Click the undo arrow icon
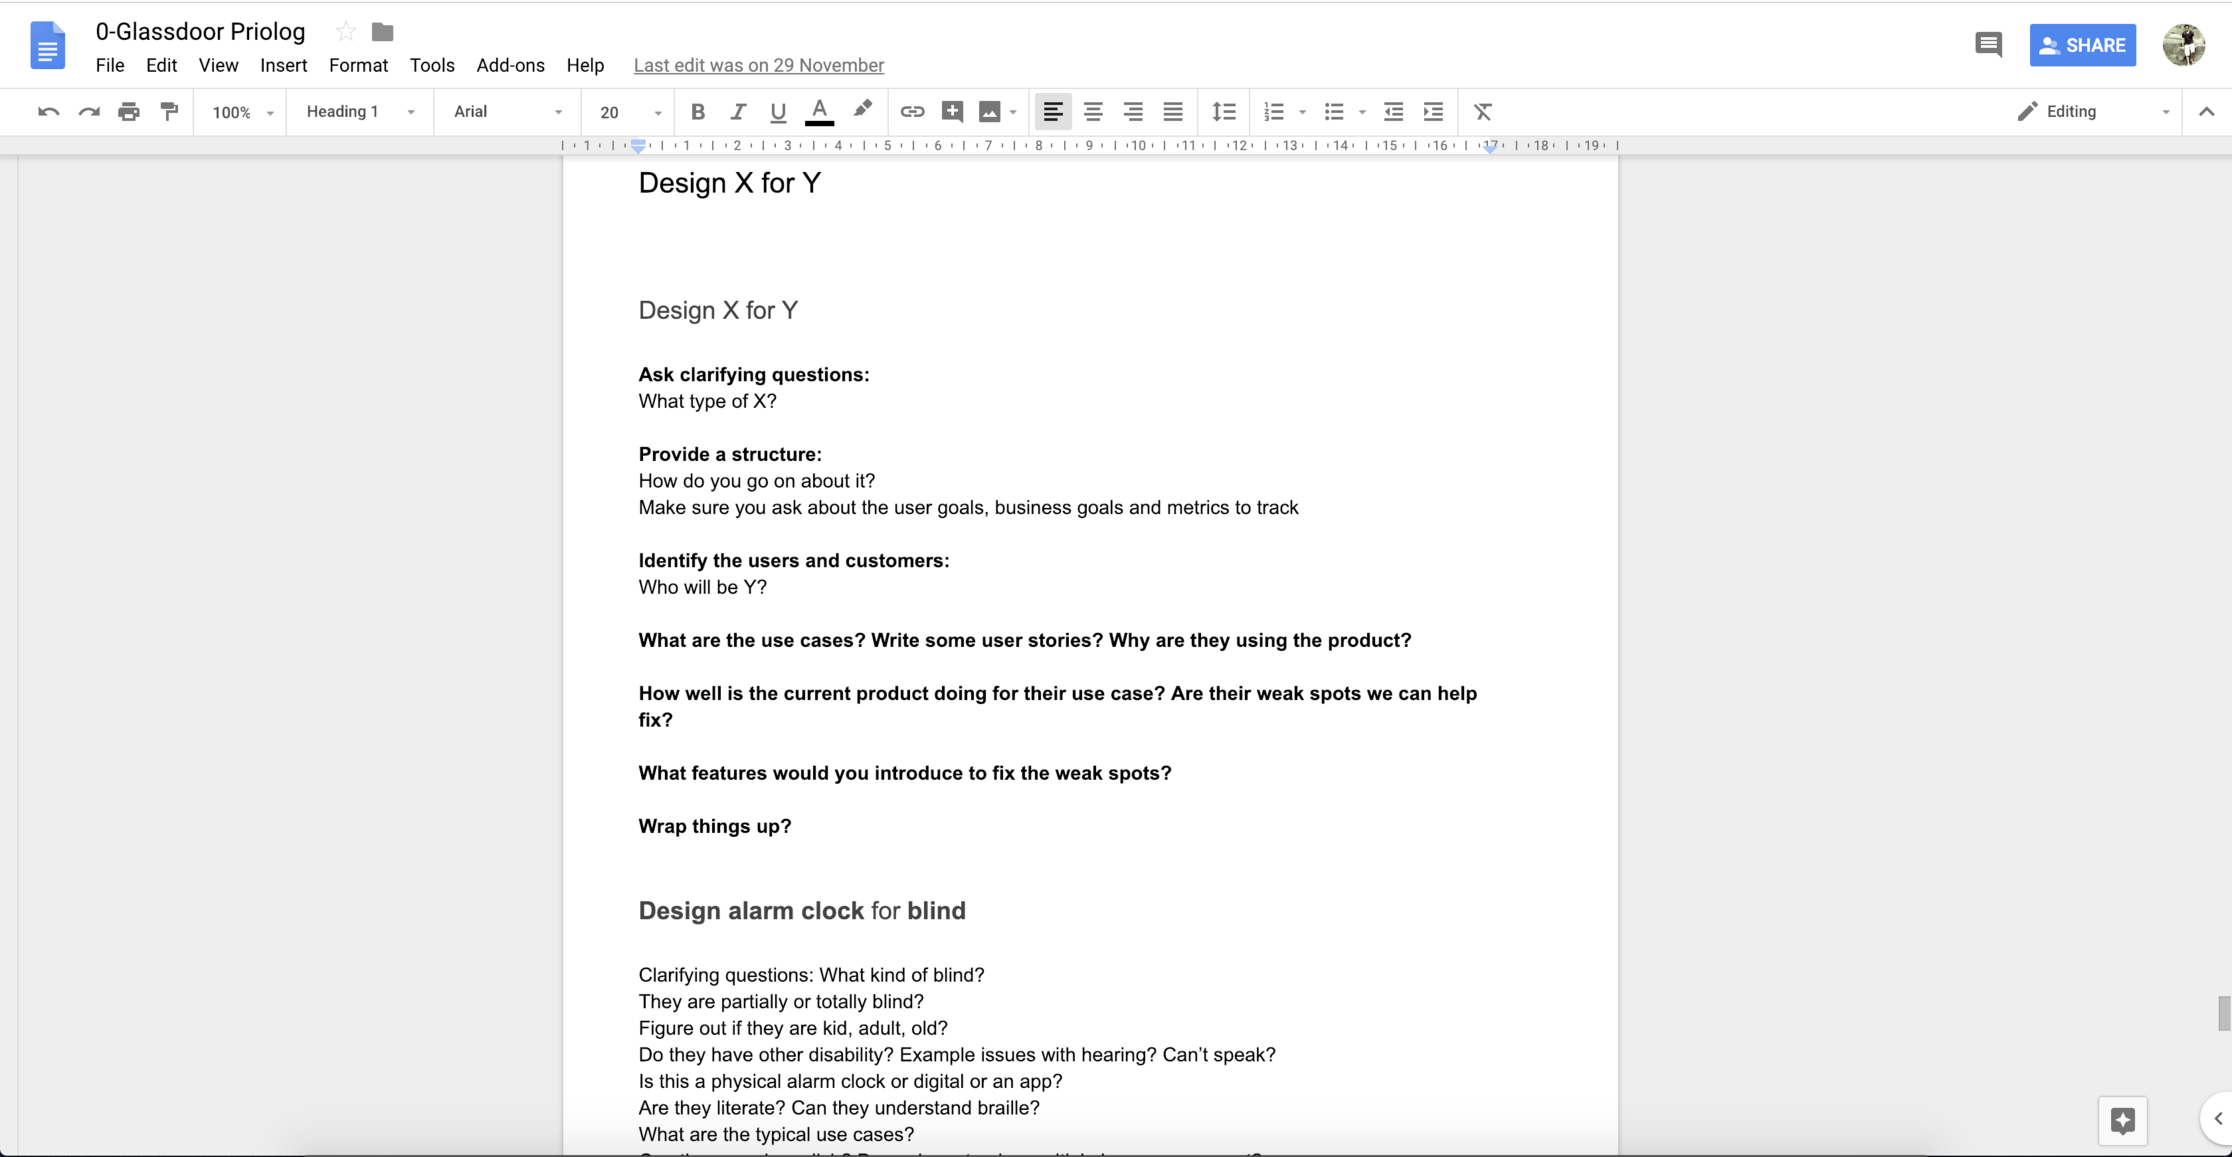 [x=47, y=112]
